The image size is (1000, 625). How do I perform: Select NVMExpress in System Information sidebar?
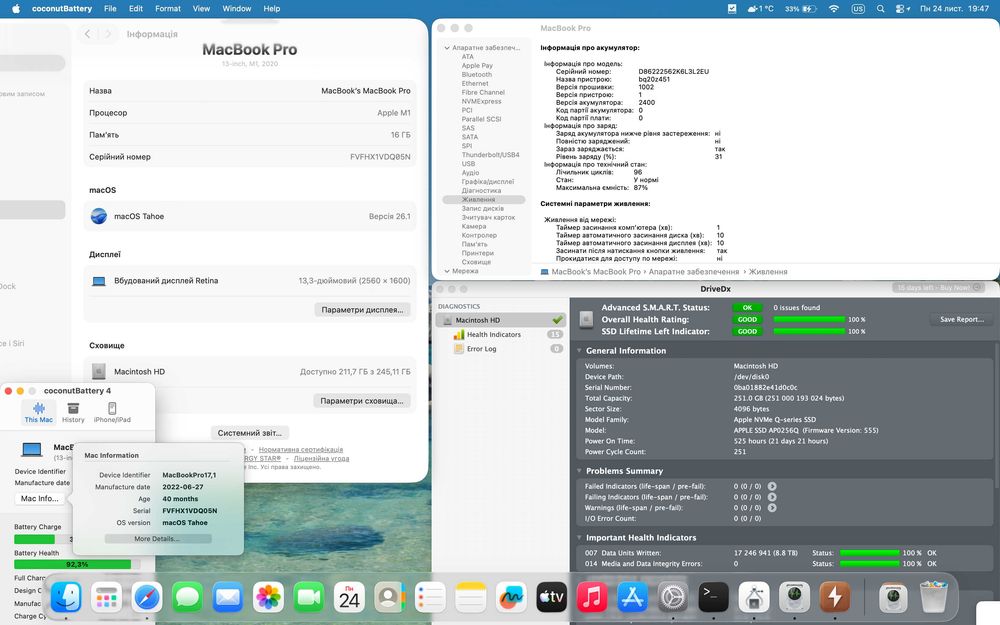coord(482,101)
